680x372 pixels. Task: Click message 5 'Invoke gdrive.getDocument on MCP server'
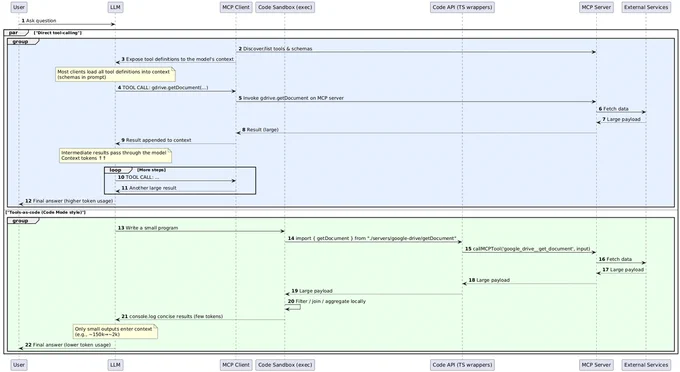click(x=291, y=98)
